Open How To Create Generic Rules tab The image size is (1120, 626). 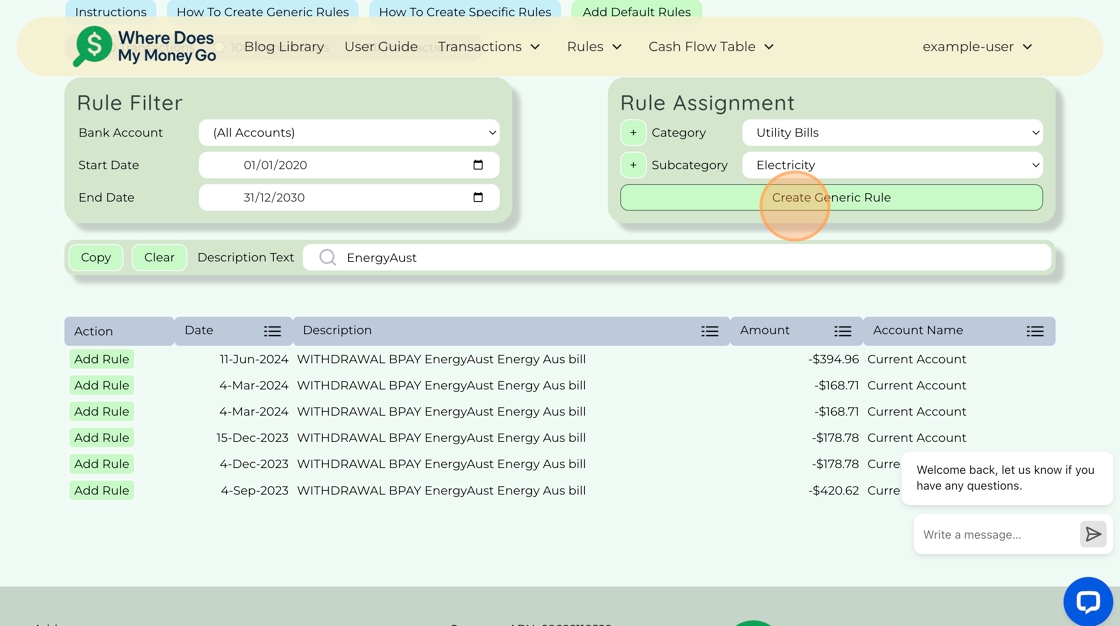[263, 11]
